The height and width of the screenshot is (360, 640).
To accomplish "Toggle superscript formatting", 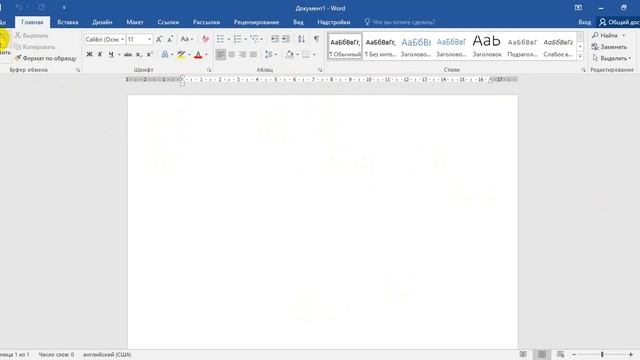I will coord(149,54).
